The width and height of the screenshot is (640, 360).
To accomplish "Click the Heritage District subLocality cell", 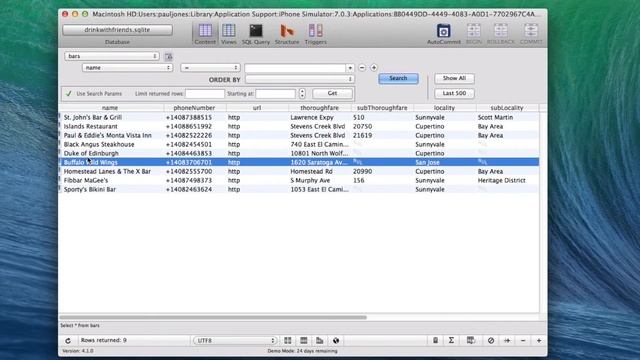I will coord(502,180).
